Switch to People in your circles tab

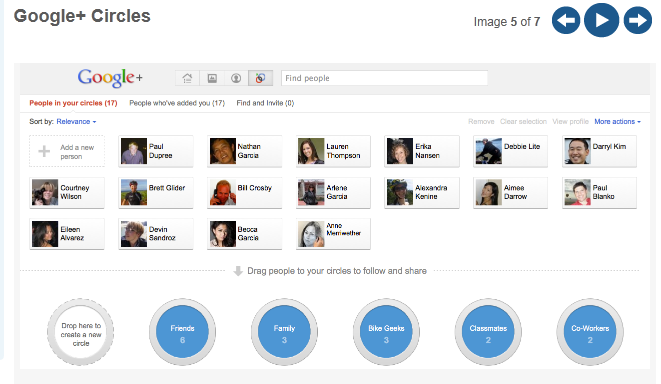73,103
